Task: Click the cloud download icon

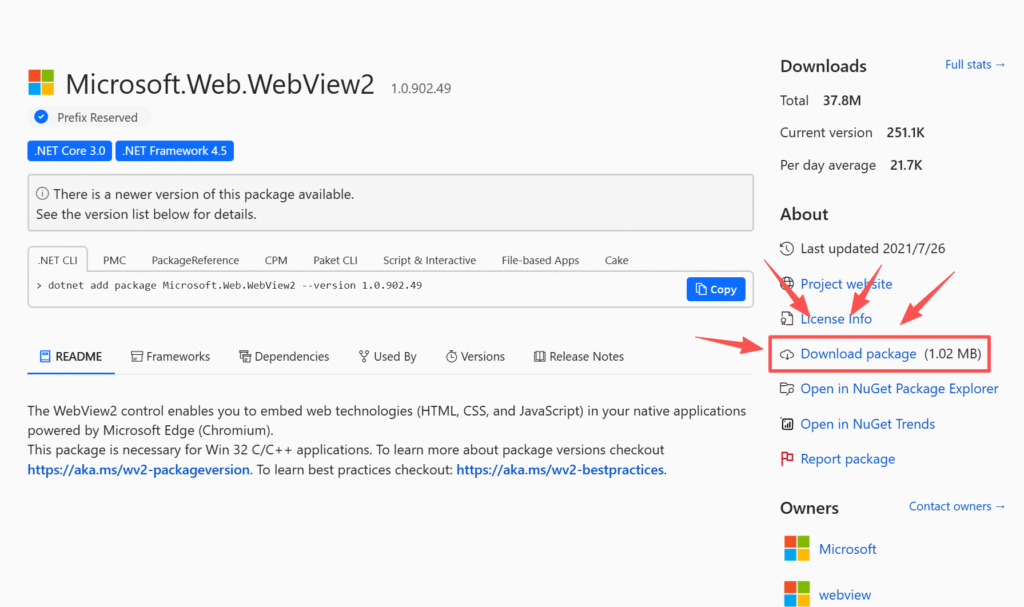Action: click(x=787, y=354)
